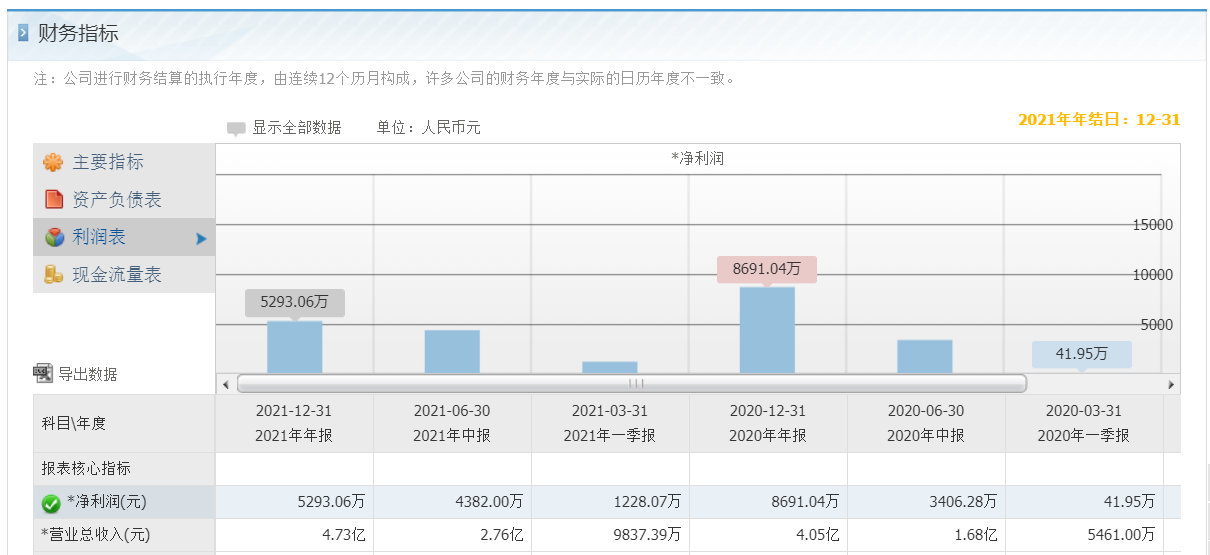Click net profit cell 1228.07万
The image size is (1210, 555).
click(x=610, y=502)
